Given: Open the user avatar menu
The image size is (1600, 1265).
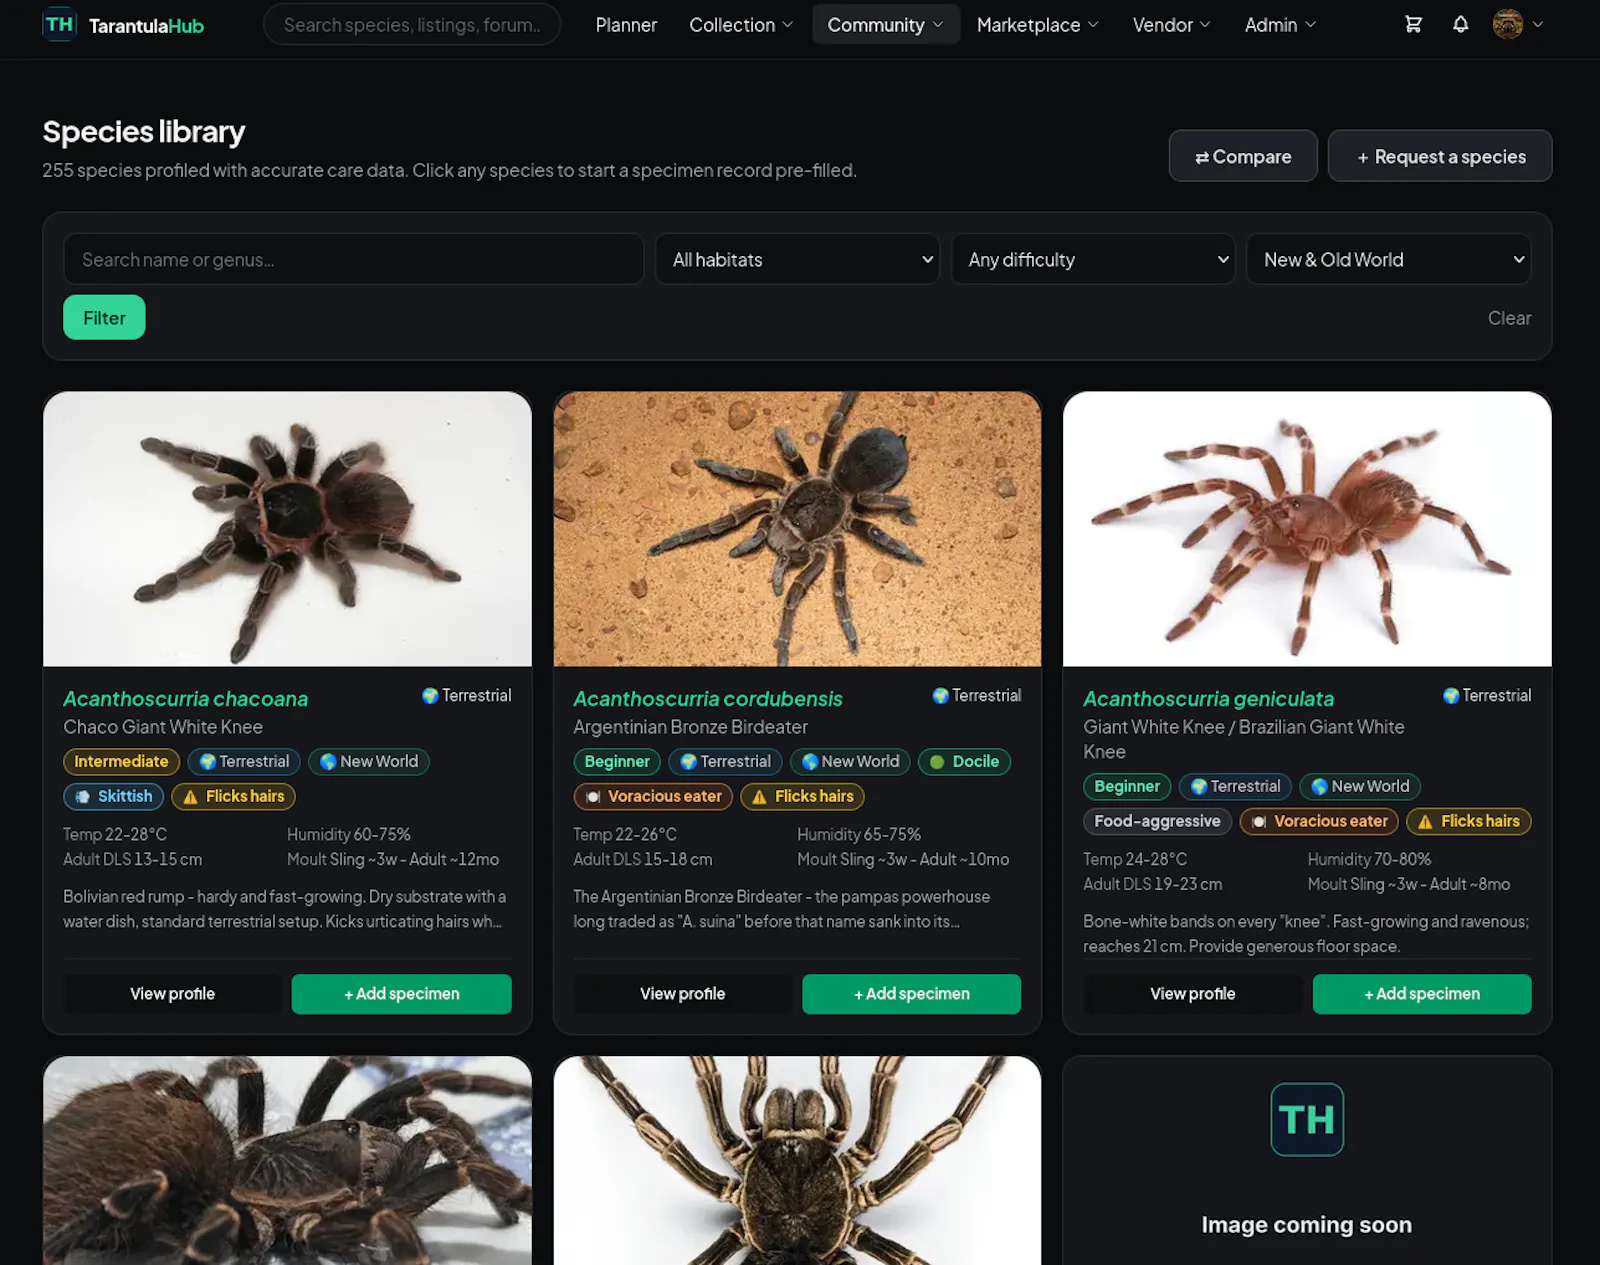Looking at the screenshot, I should coord(1518,24).
